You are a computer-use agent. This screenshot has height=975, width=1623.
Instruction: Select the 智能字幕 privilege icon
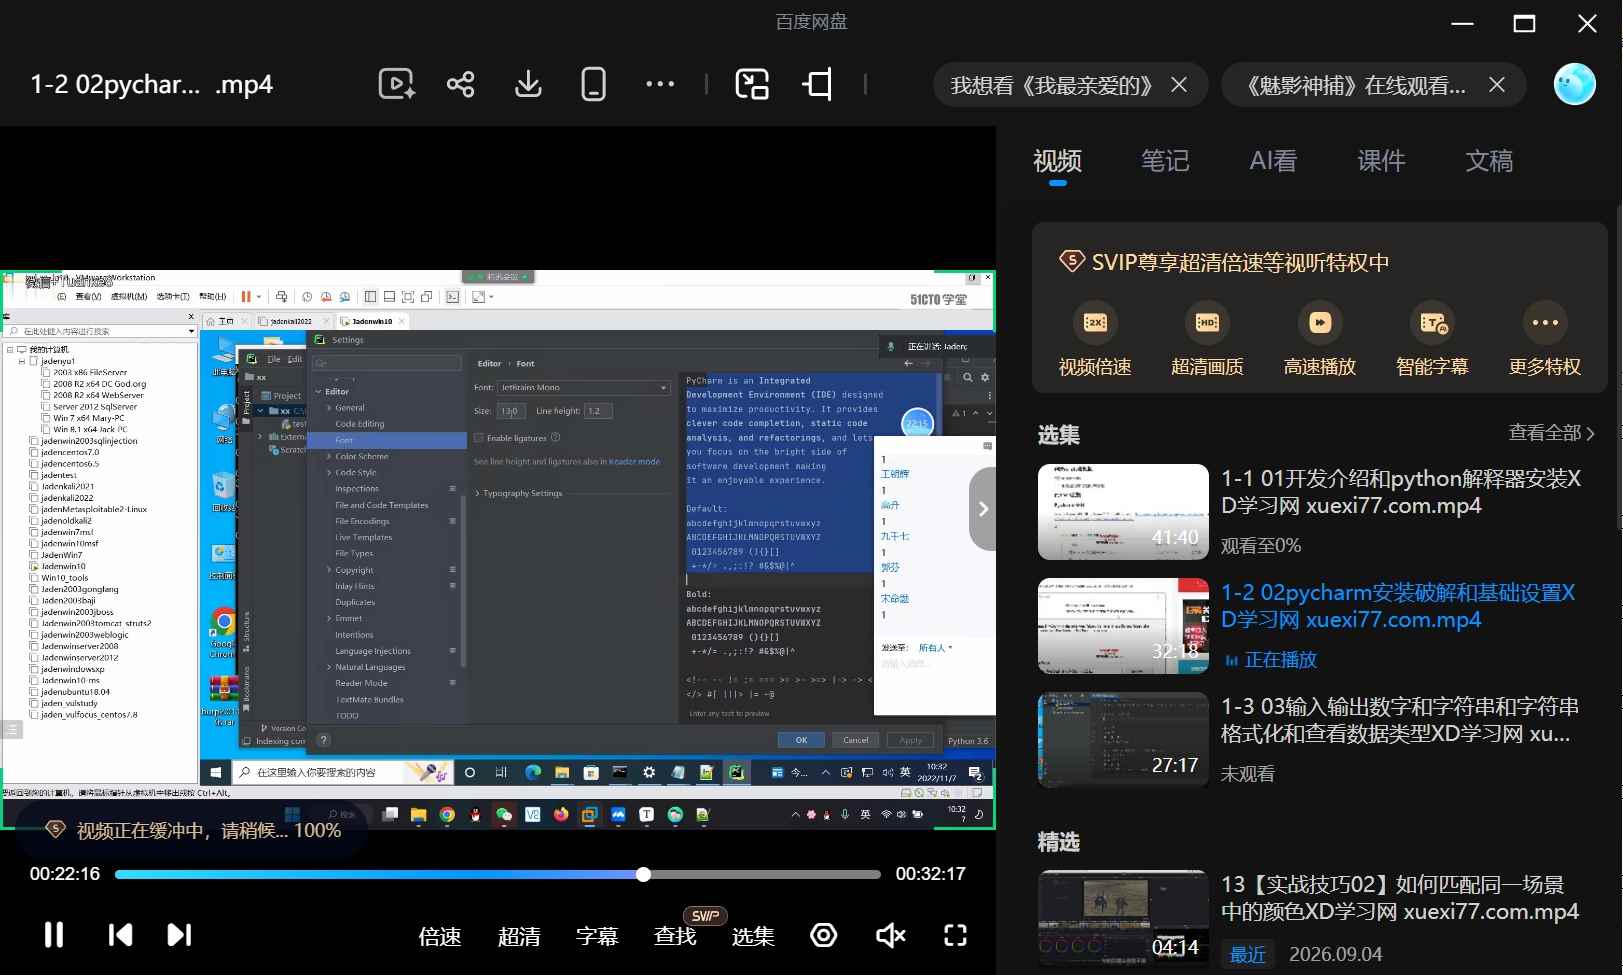[1432, 322]
